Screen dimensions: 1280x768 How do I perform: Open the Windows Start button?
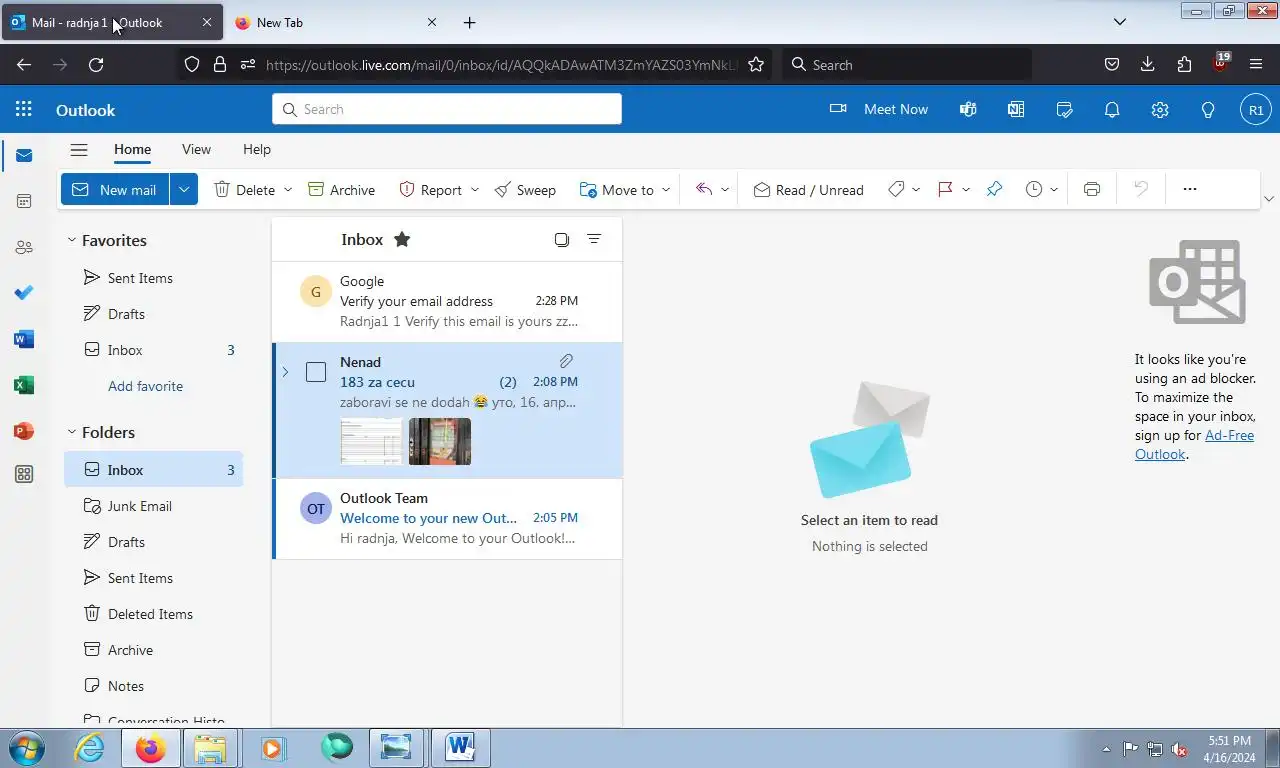pyautogui.click(x=25, y=747)
